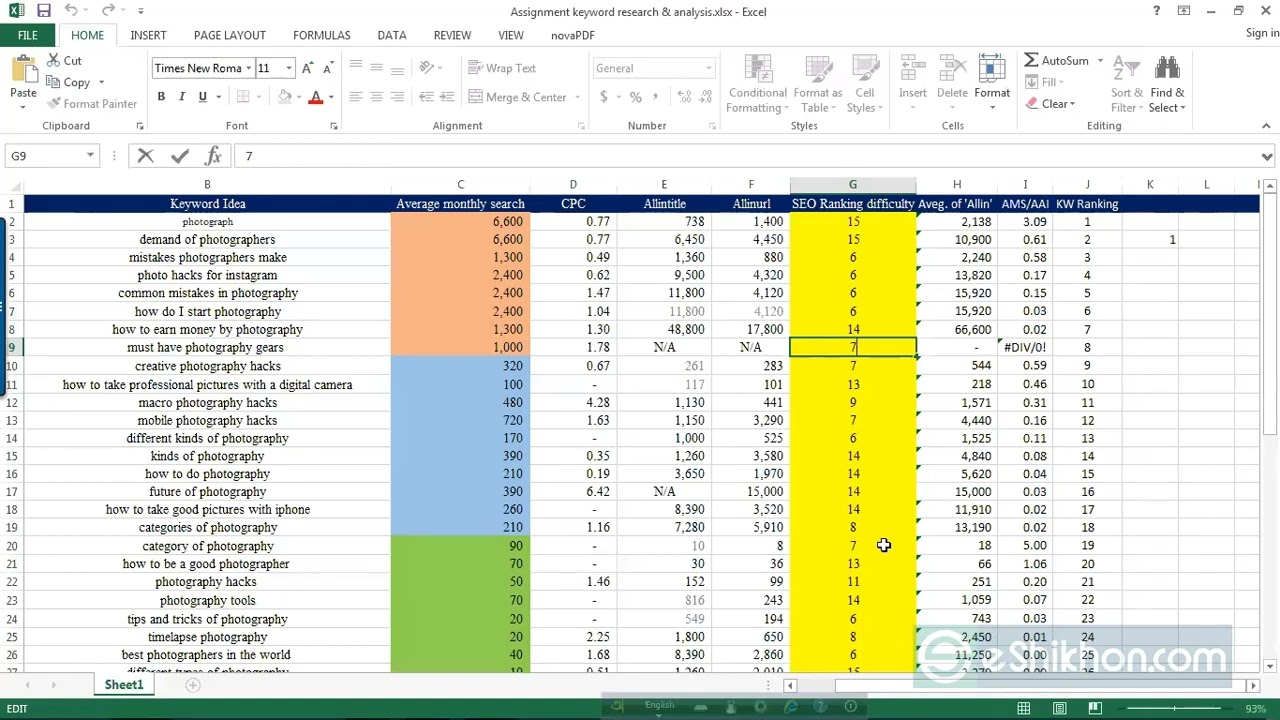Click the #DIV/0! error cell
The width and height of the screenshot is (1280, 720).
[x=1025, y=347]
